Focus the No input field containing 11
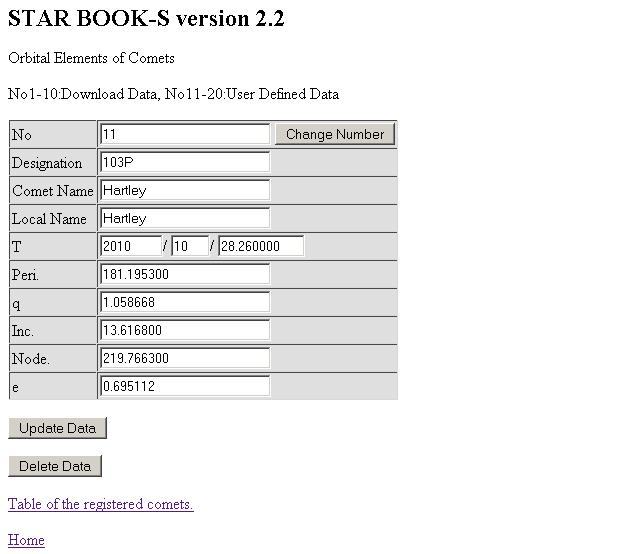 click(x=184, y=134)
